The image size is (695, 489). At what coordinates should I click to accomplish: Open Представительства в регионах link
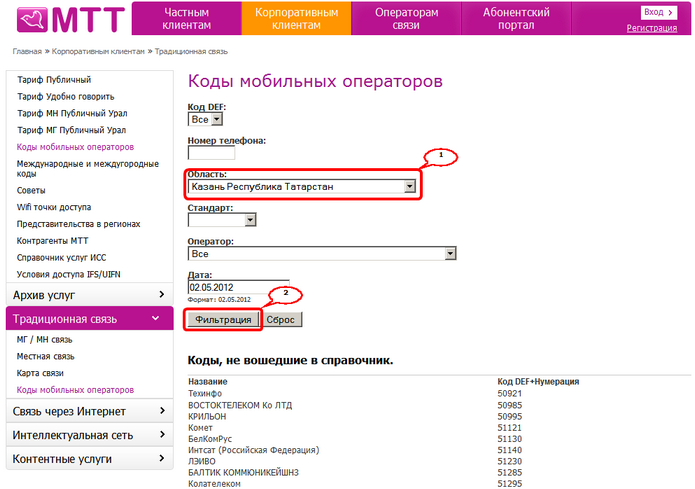78,224
